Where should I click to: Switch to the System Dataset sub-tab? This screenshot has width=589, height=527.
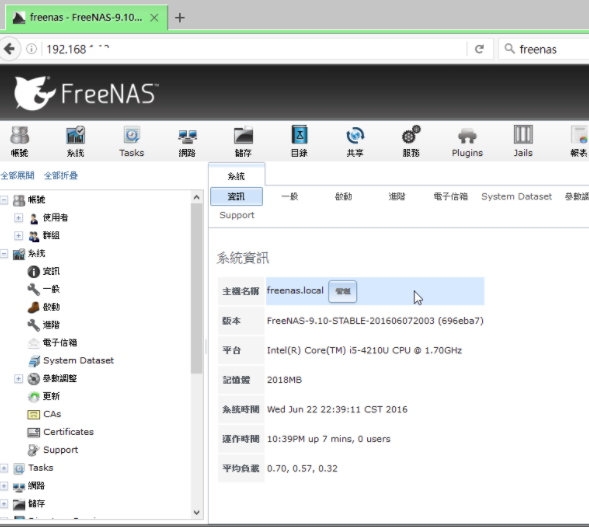point(517,196)
